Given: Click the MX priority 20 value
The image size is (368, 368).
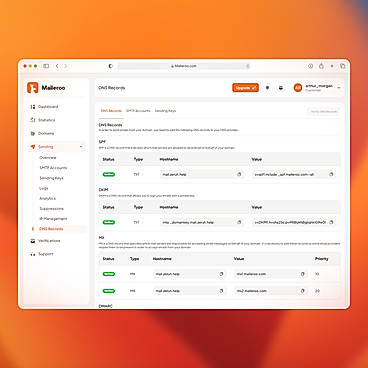Looking at the screenshot, I should click(x=317, y=291).
